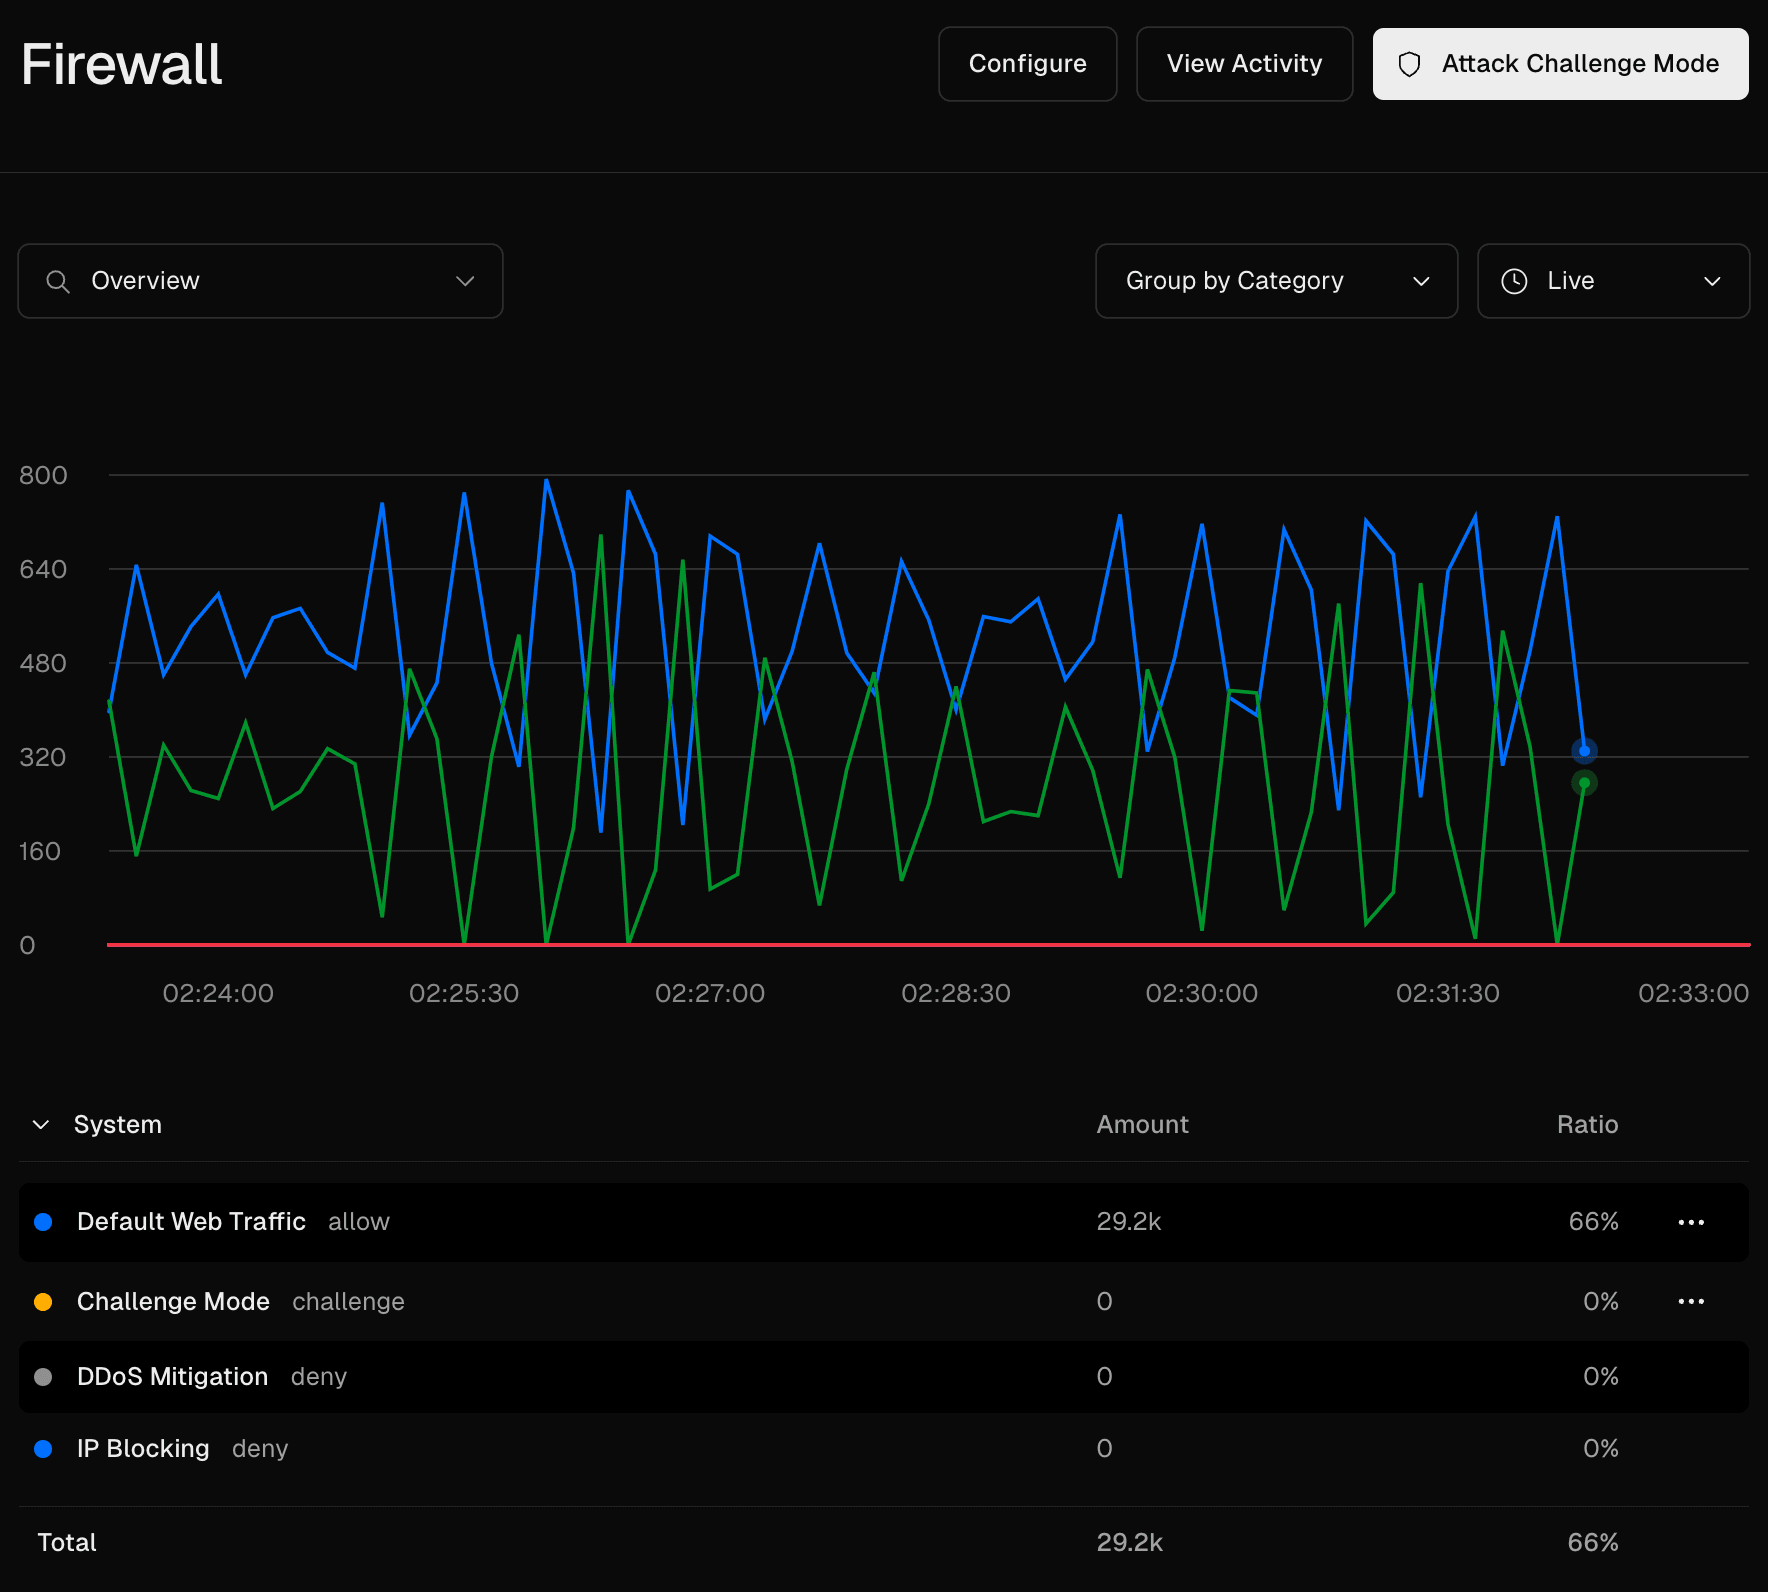Click the shield icon on Attack Challenge Mode

coord(1411,63)
